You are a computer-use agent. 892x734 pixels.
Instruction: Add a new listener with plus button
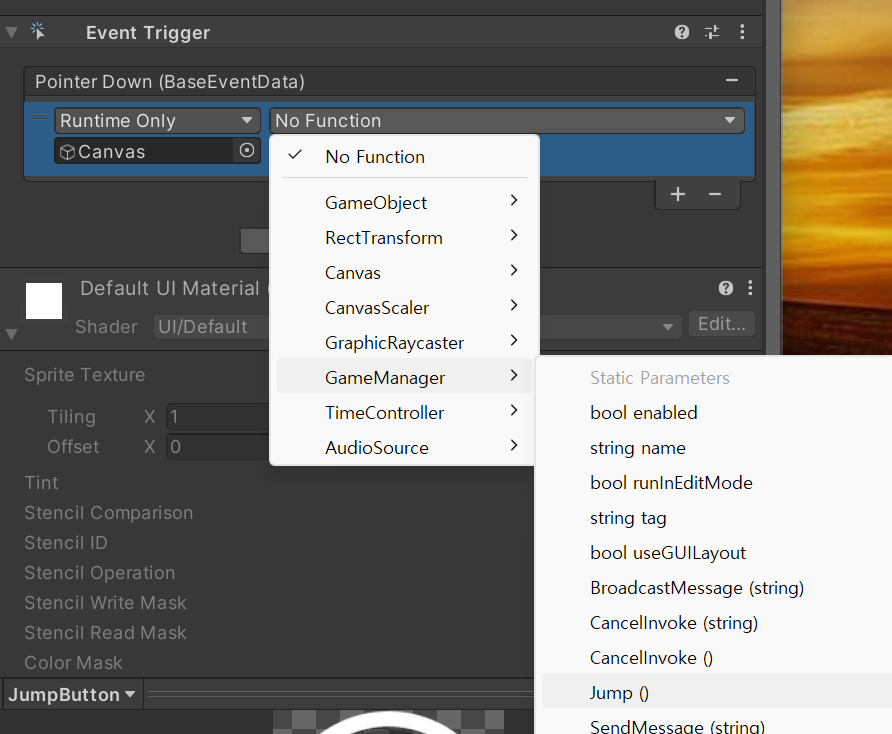678,195
